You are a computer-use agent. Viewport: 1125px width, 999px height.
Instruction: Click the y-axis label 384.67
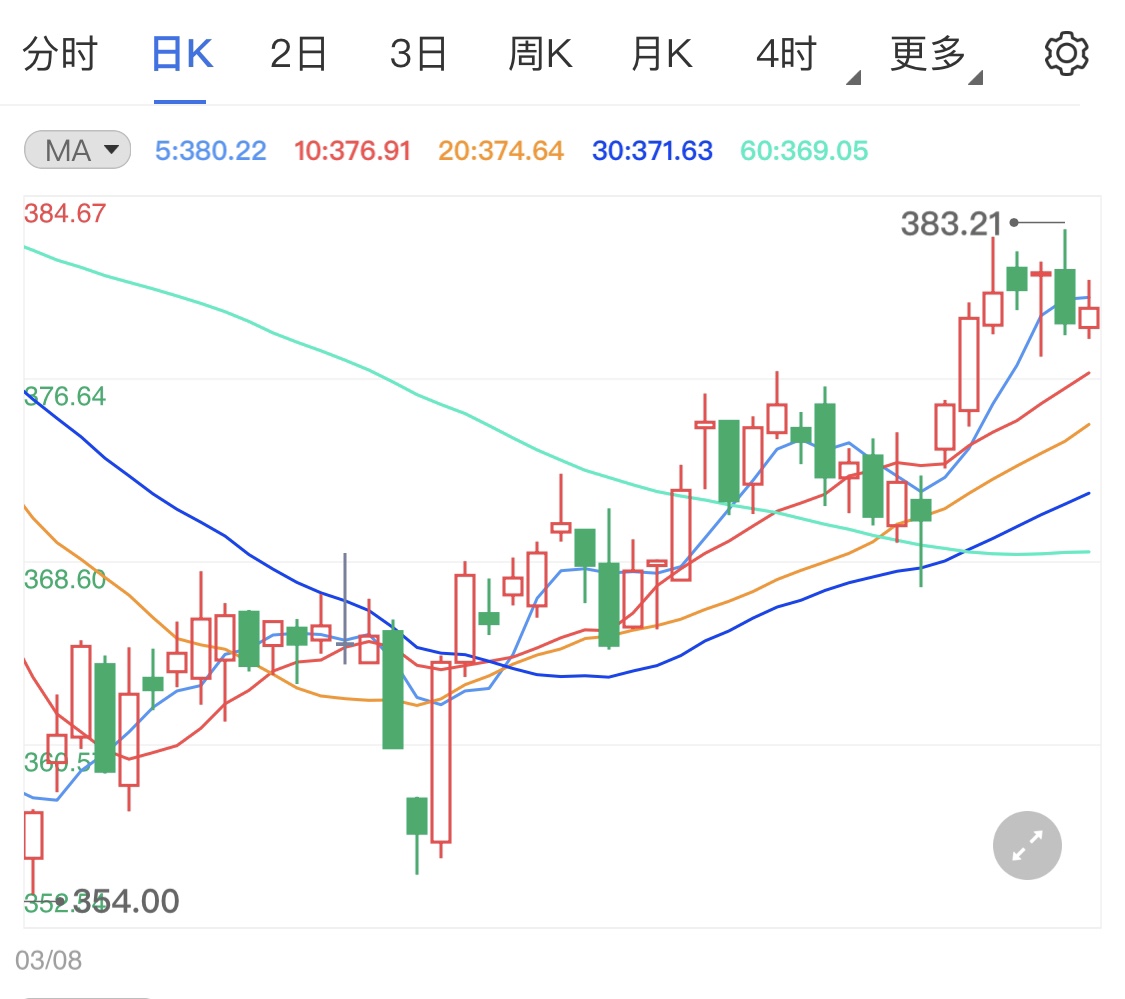[x=65, y=213]
